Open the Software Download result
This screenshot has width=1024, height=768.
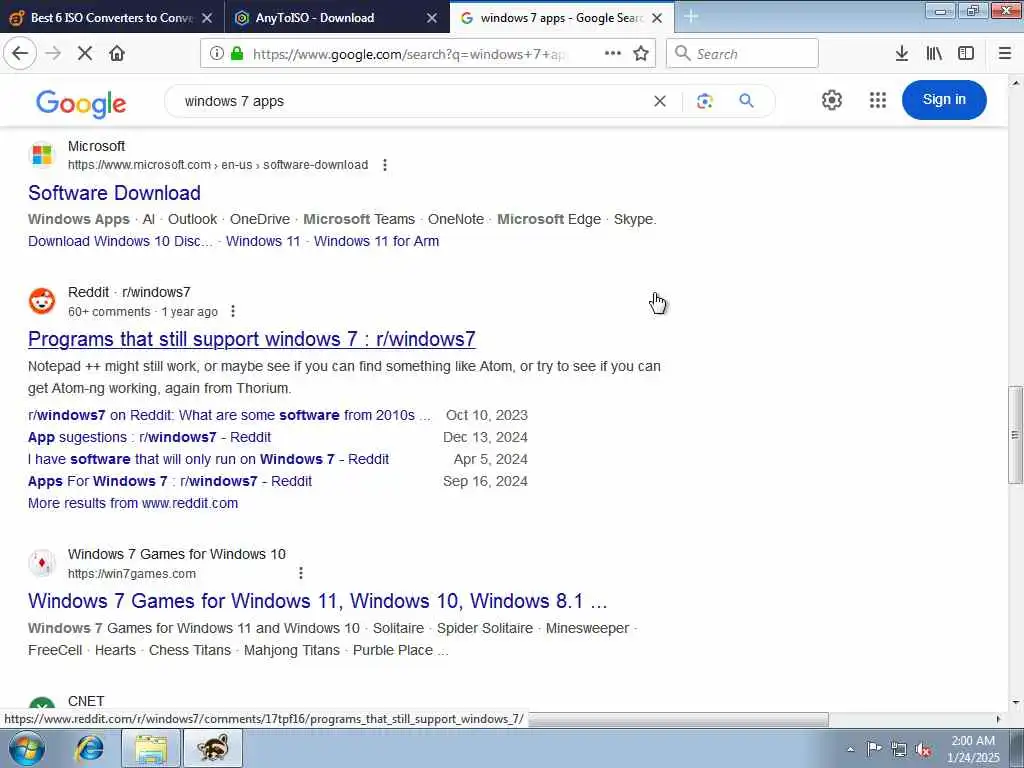click(114, 193)
